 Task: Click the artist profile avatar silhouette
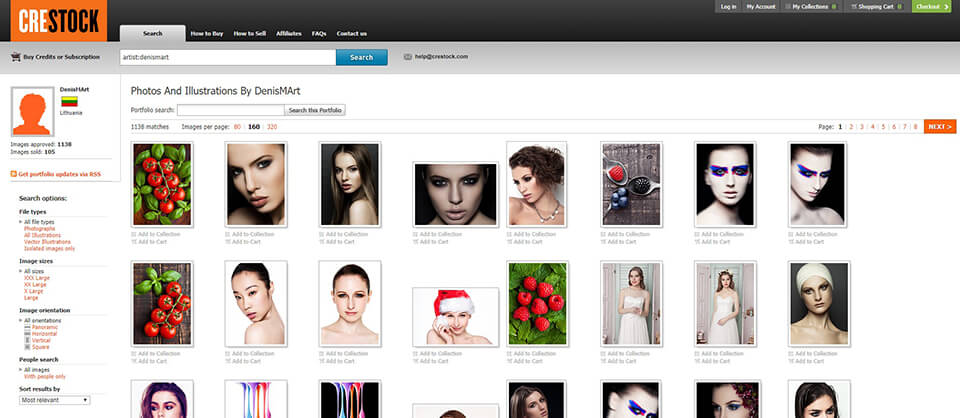(32, 113)
